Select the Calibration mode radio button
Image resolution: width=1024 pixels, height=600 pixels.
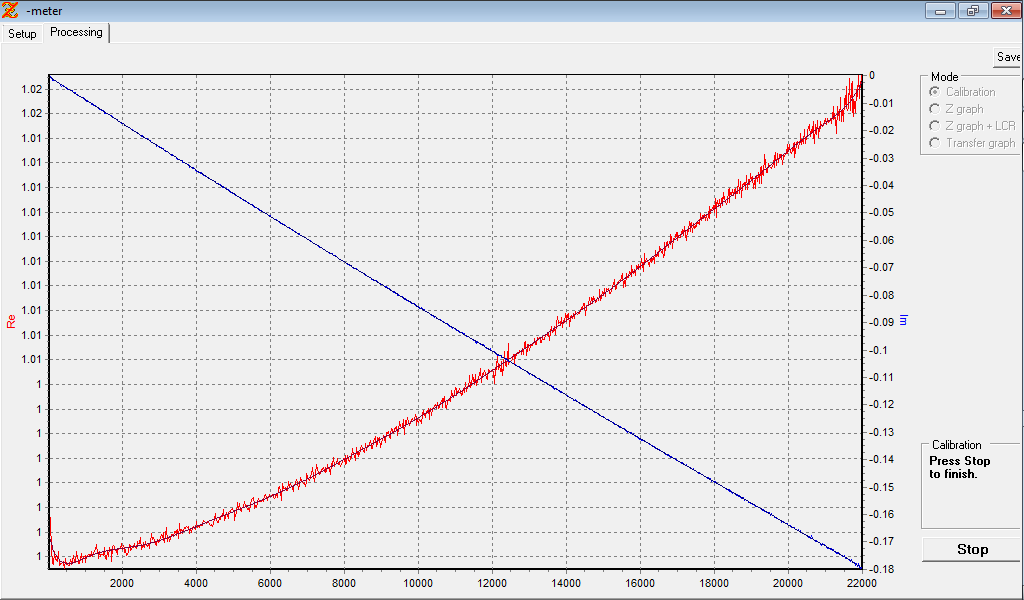pos(935,92)
